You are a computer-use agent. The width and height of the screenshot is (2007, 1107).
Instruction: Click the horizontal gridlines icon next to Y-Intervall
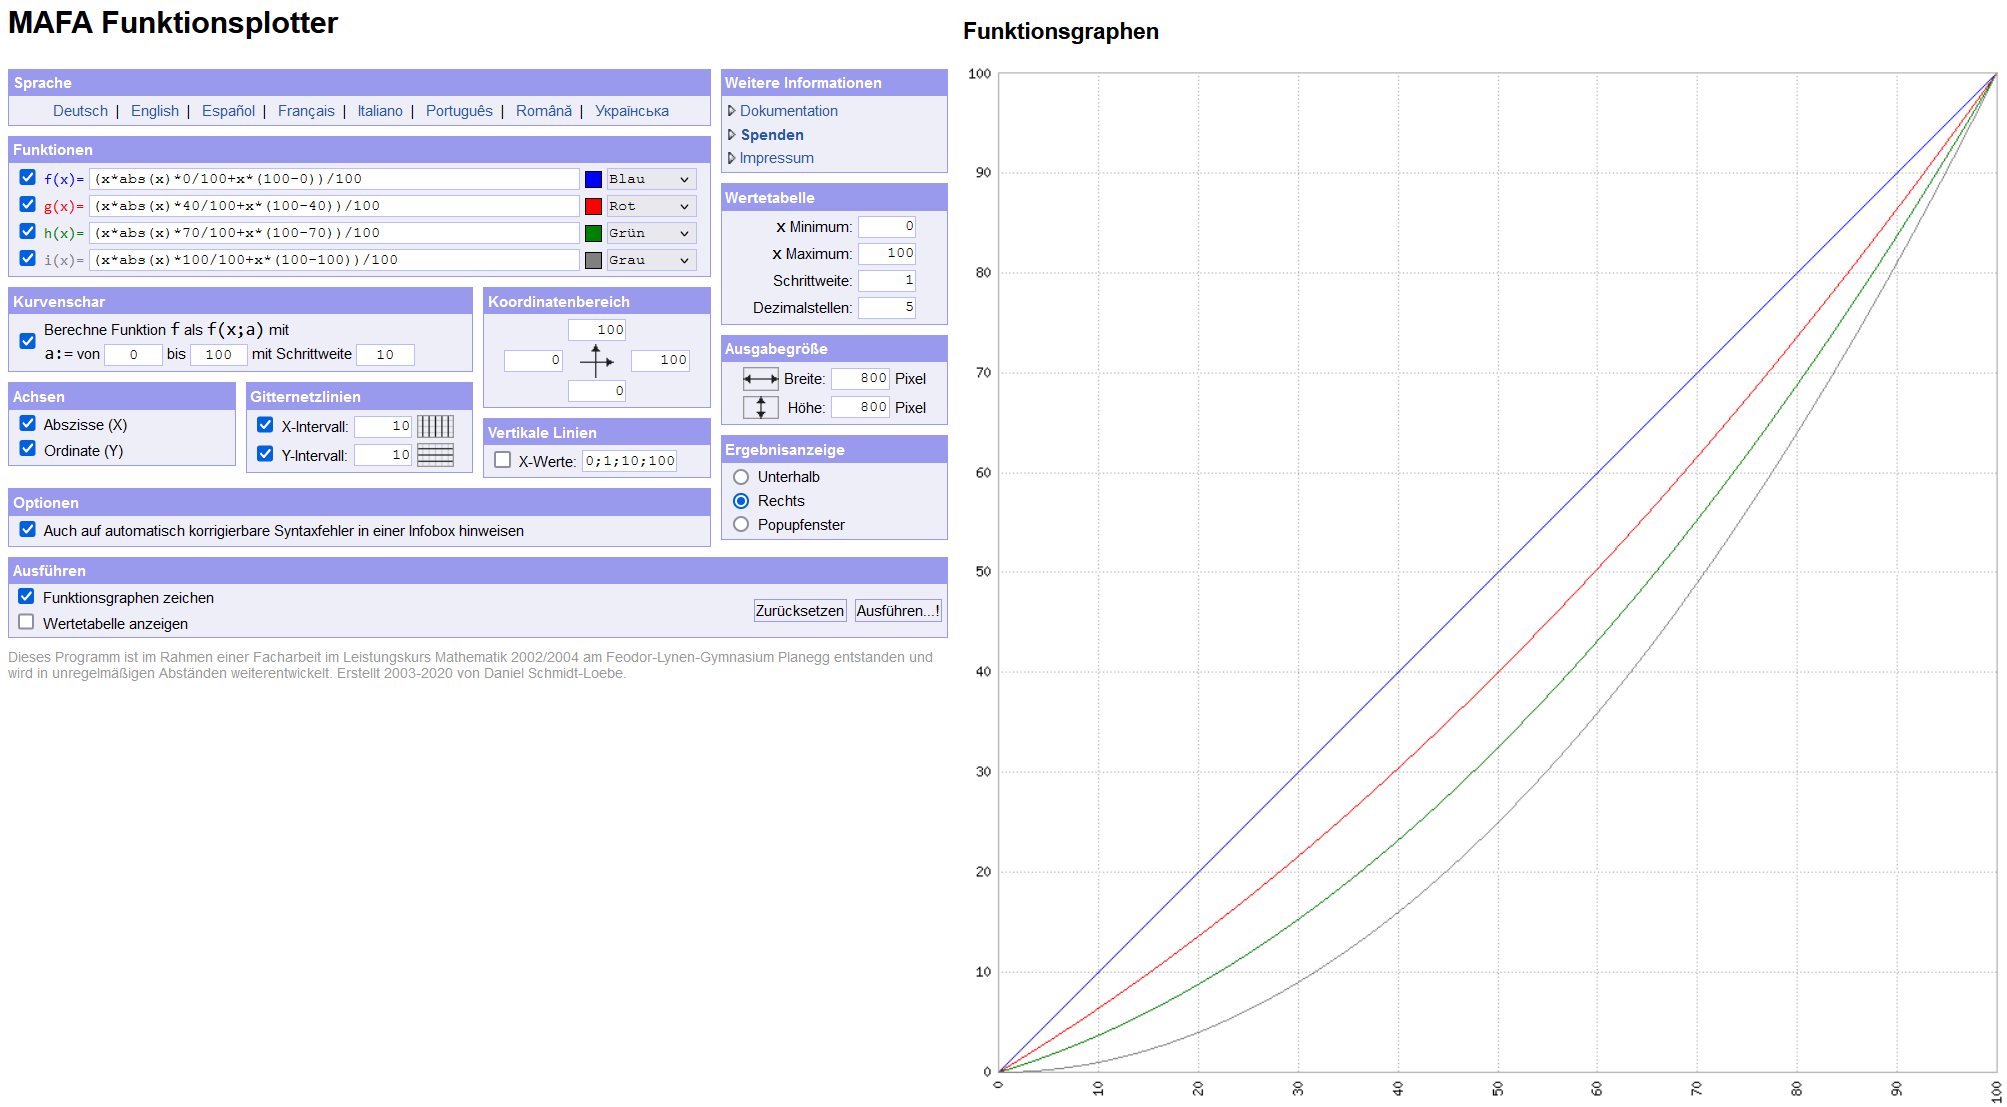click(x=435, y=456)
